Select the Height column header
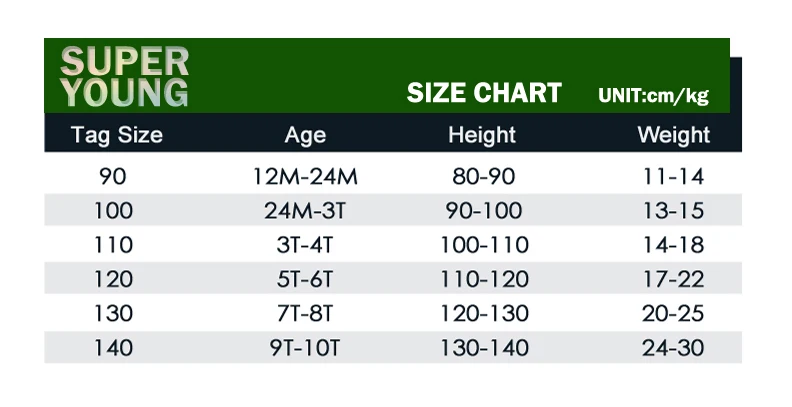This screenshot has height=407, width=792. (x=482, y=135)
